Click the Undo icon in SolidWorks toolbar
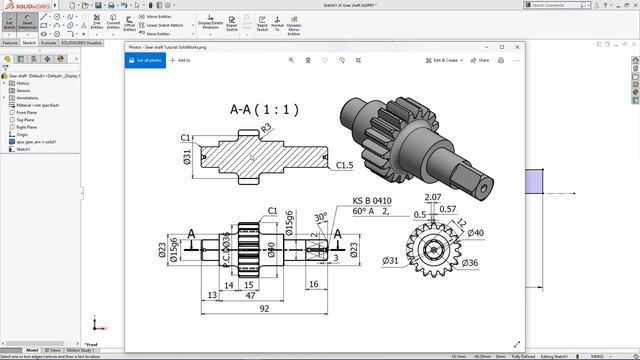 [124, 5]
